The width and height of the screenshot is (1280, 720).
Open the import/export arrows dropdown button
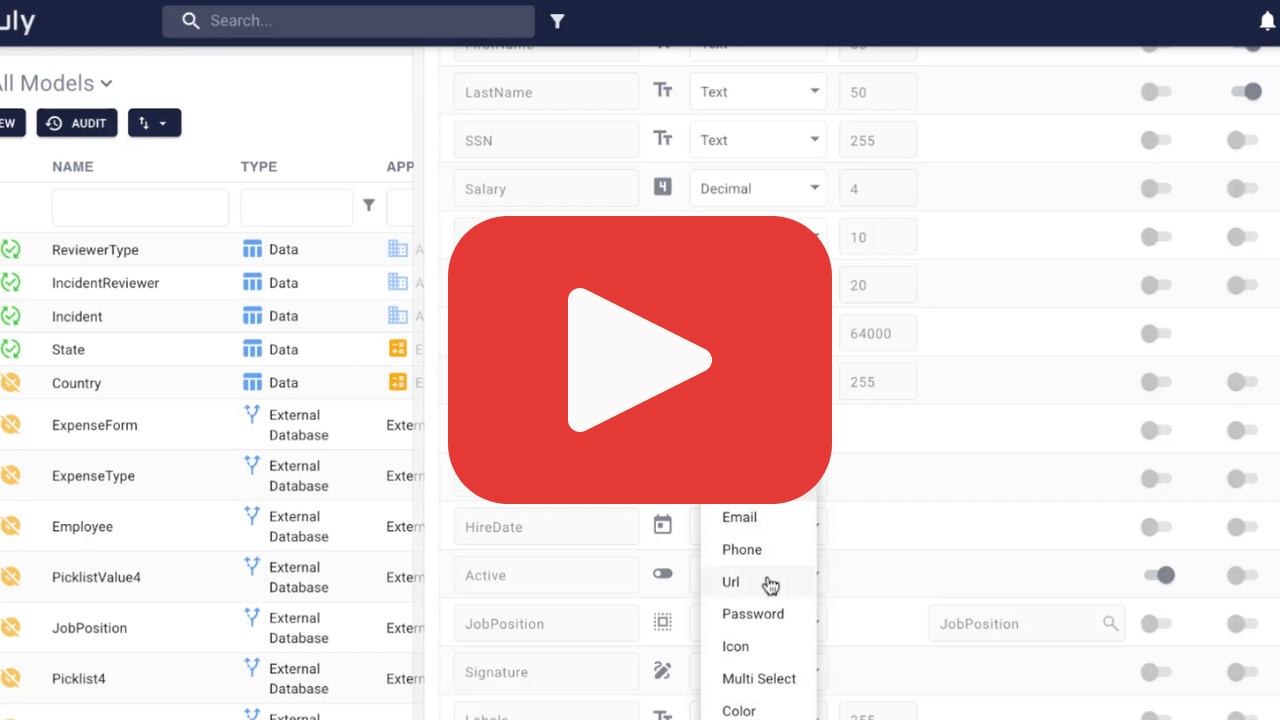click(154, 123)
